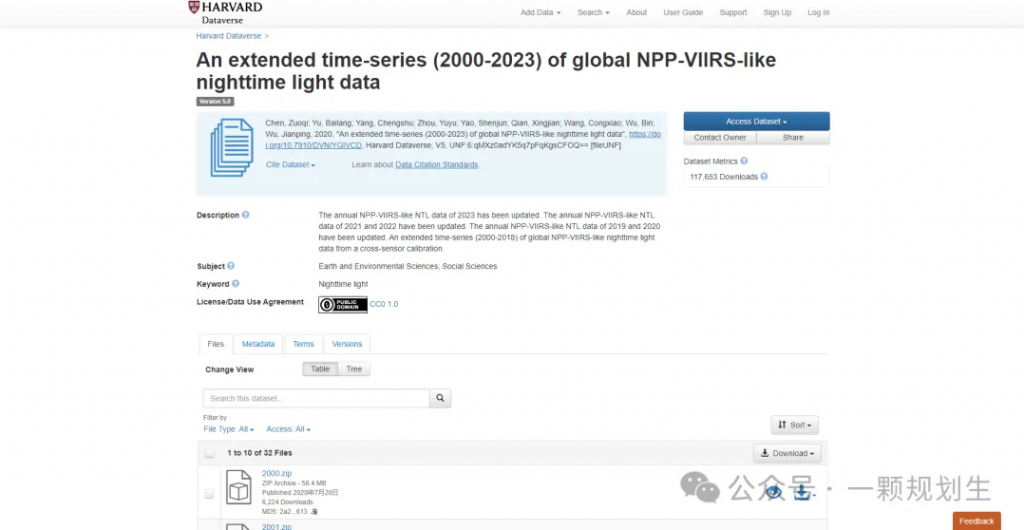1024x530 pixels.
Task: Open the Access Dataset dropdown
Action: [756, 121]
